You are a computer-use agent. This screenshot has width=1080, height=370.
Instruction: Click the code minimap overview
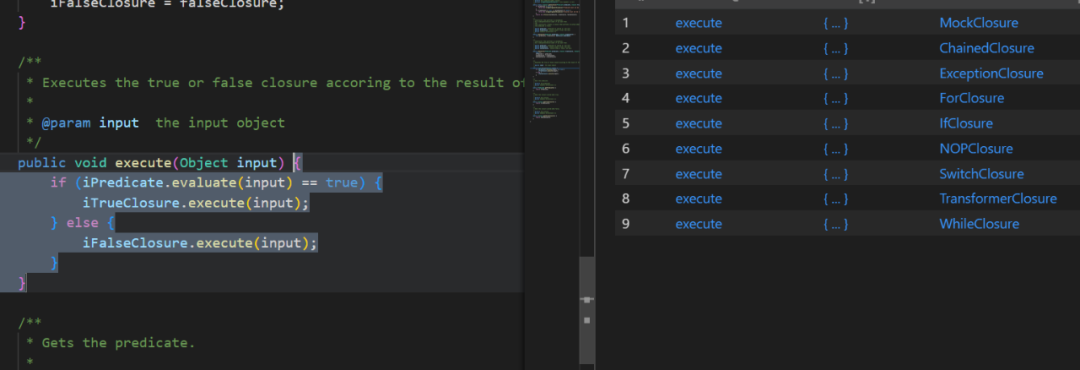pyautogui.click(x=554, y=62)
